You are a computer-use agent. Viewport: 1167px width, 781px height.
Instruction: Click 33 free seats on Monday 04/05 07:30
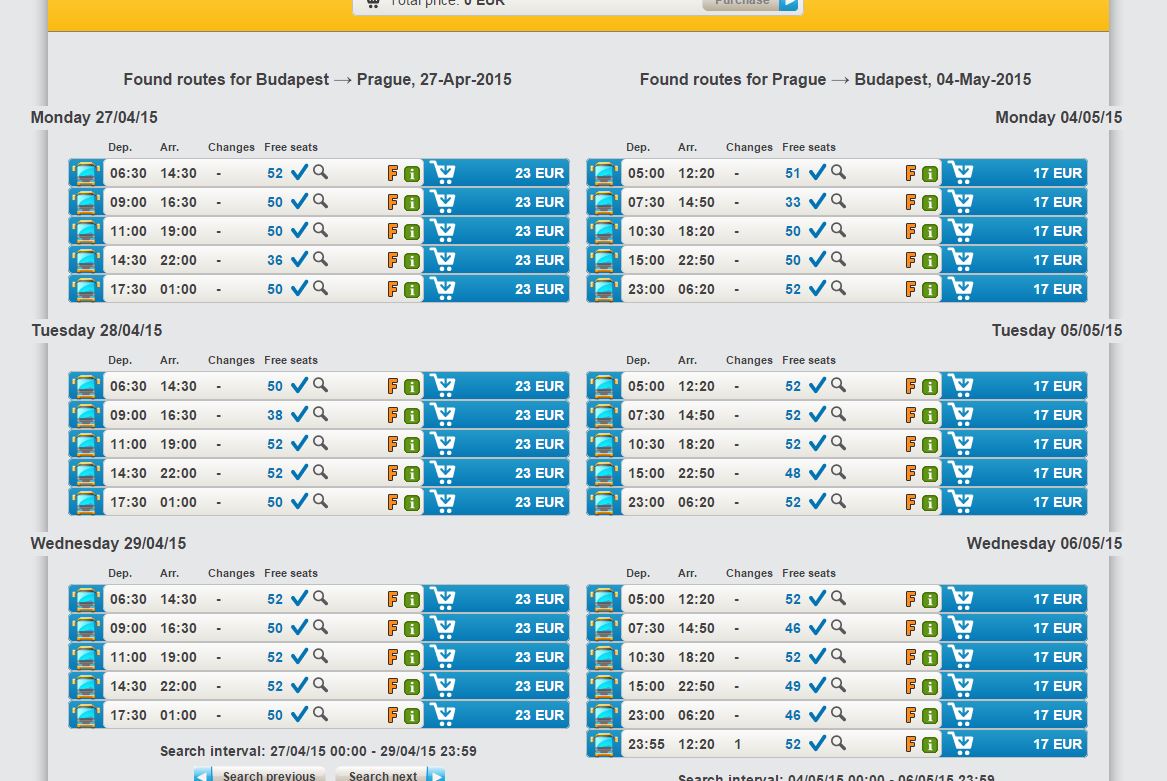(x=793, y=202)
